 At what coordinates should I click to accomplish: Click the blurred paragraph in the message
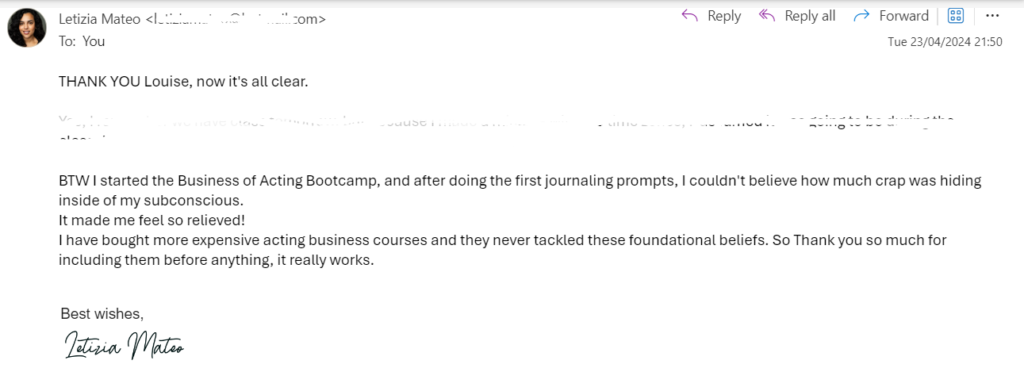(506, 128)
